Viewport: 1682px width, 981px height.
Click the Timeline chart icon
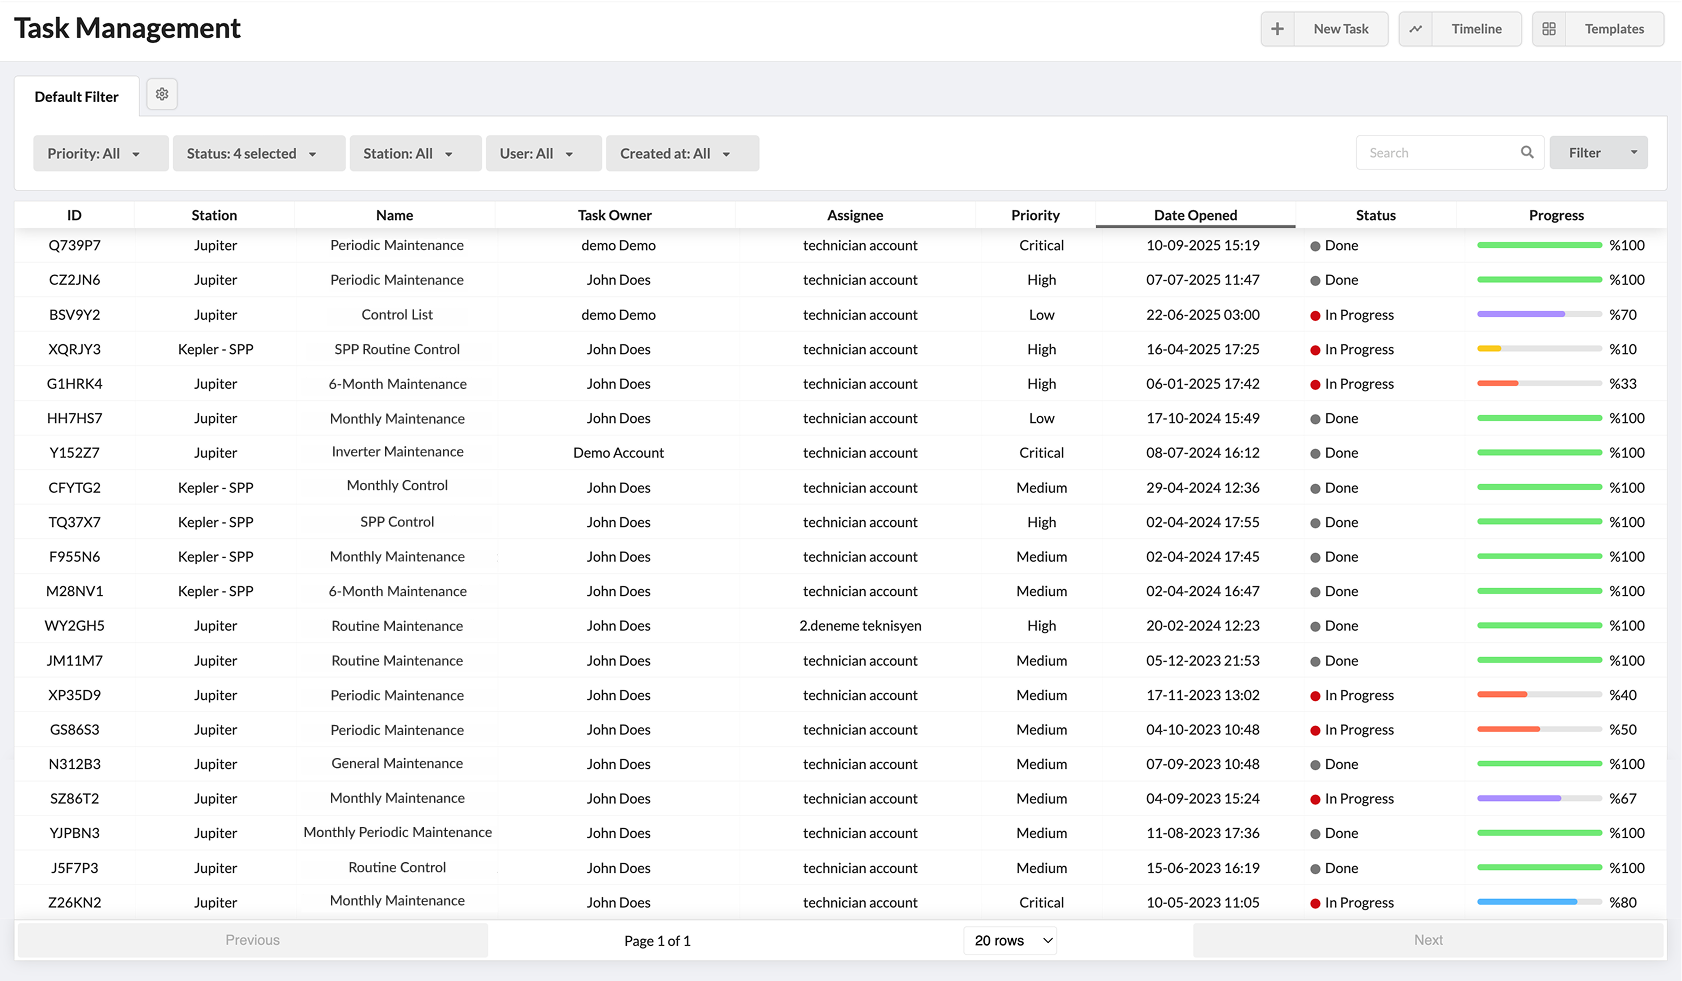click(1416, 29)
